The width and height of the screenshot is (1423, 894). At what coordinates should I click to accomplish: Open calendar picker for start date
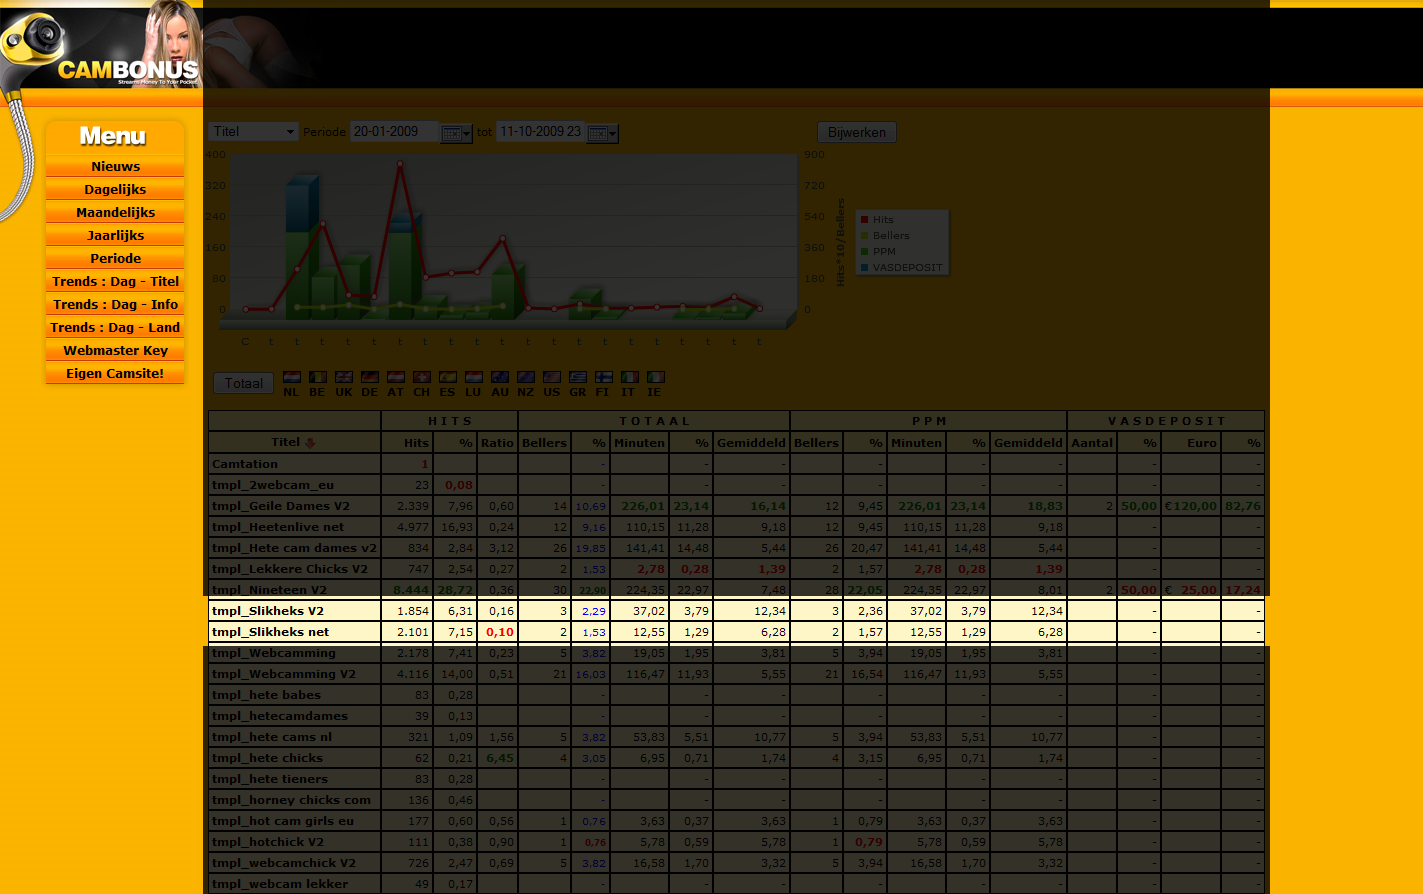tap(456, 133)
